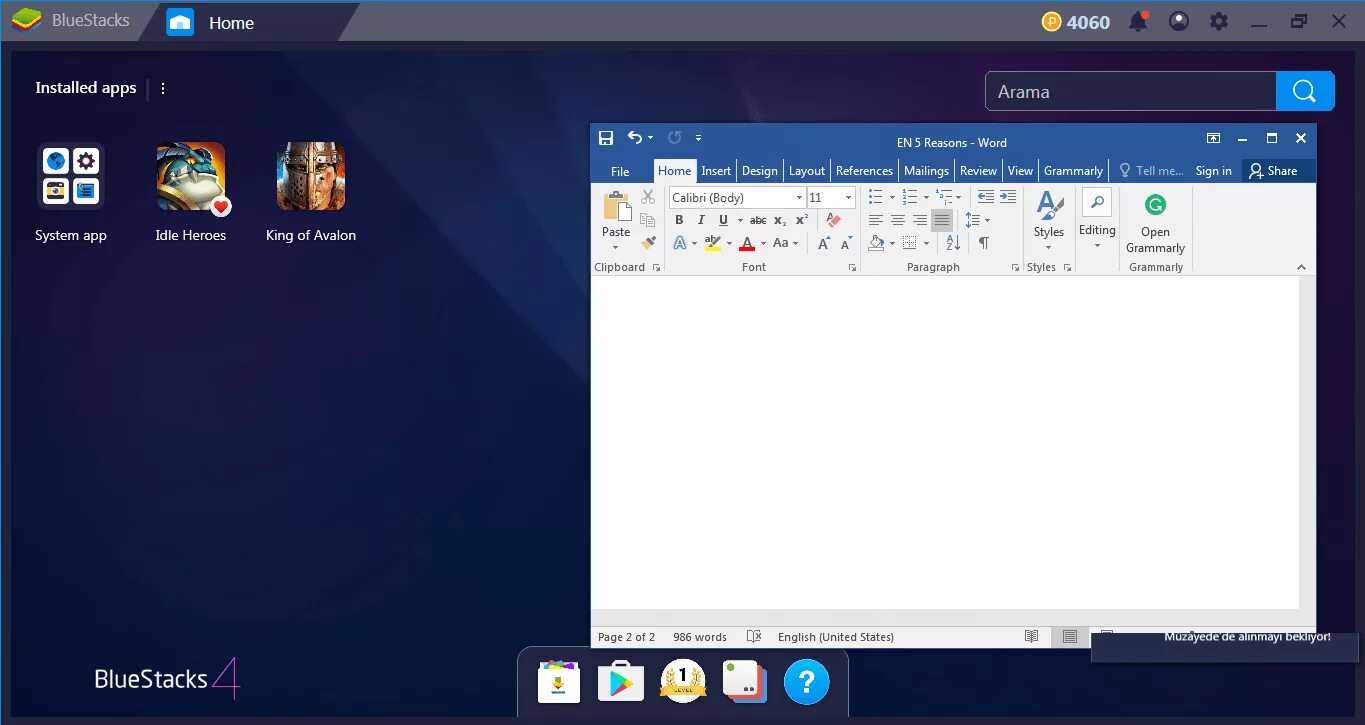1365x725 pixels.
Task: Cut selection with scissors icon in Word
Action: point(648,197)
